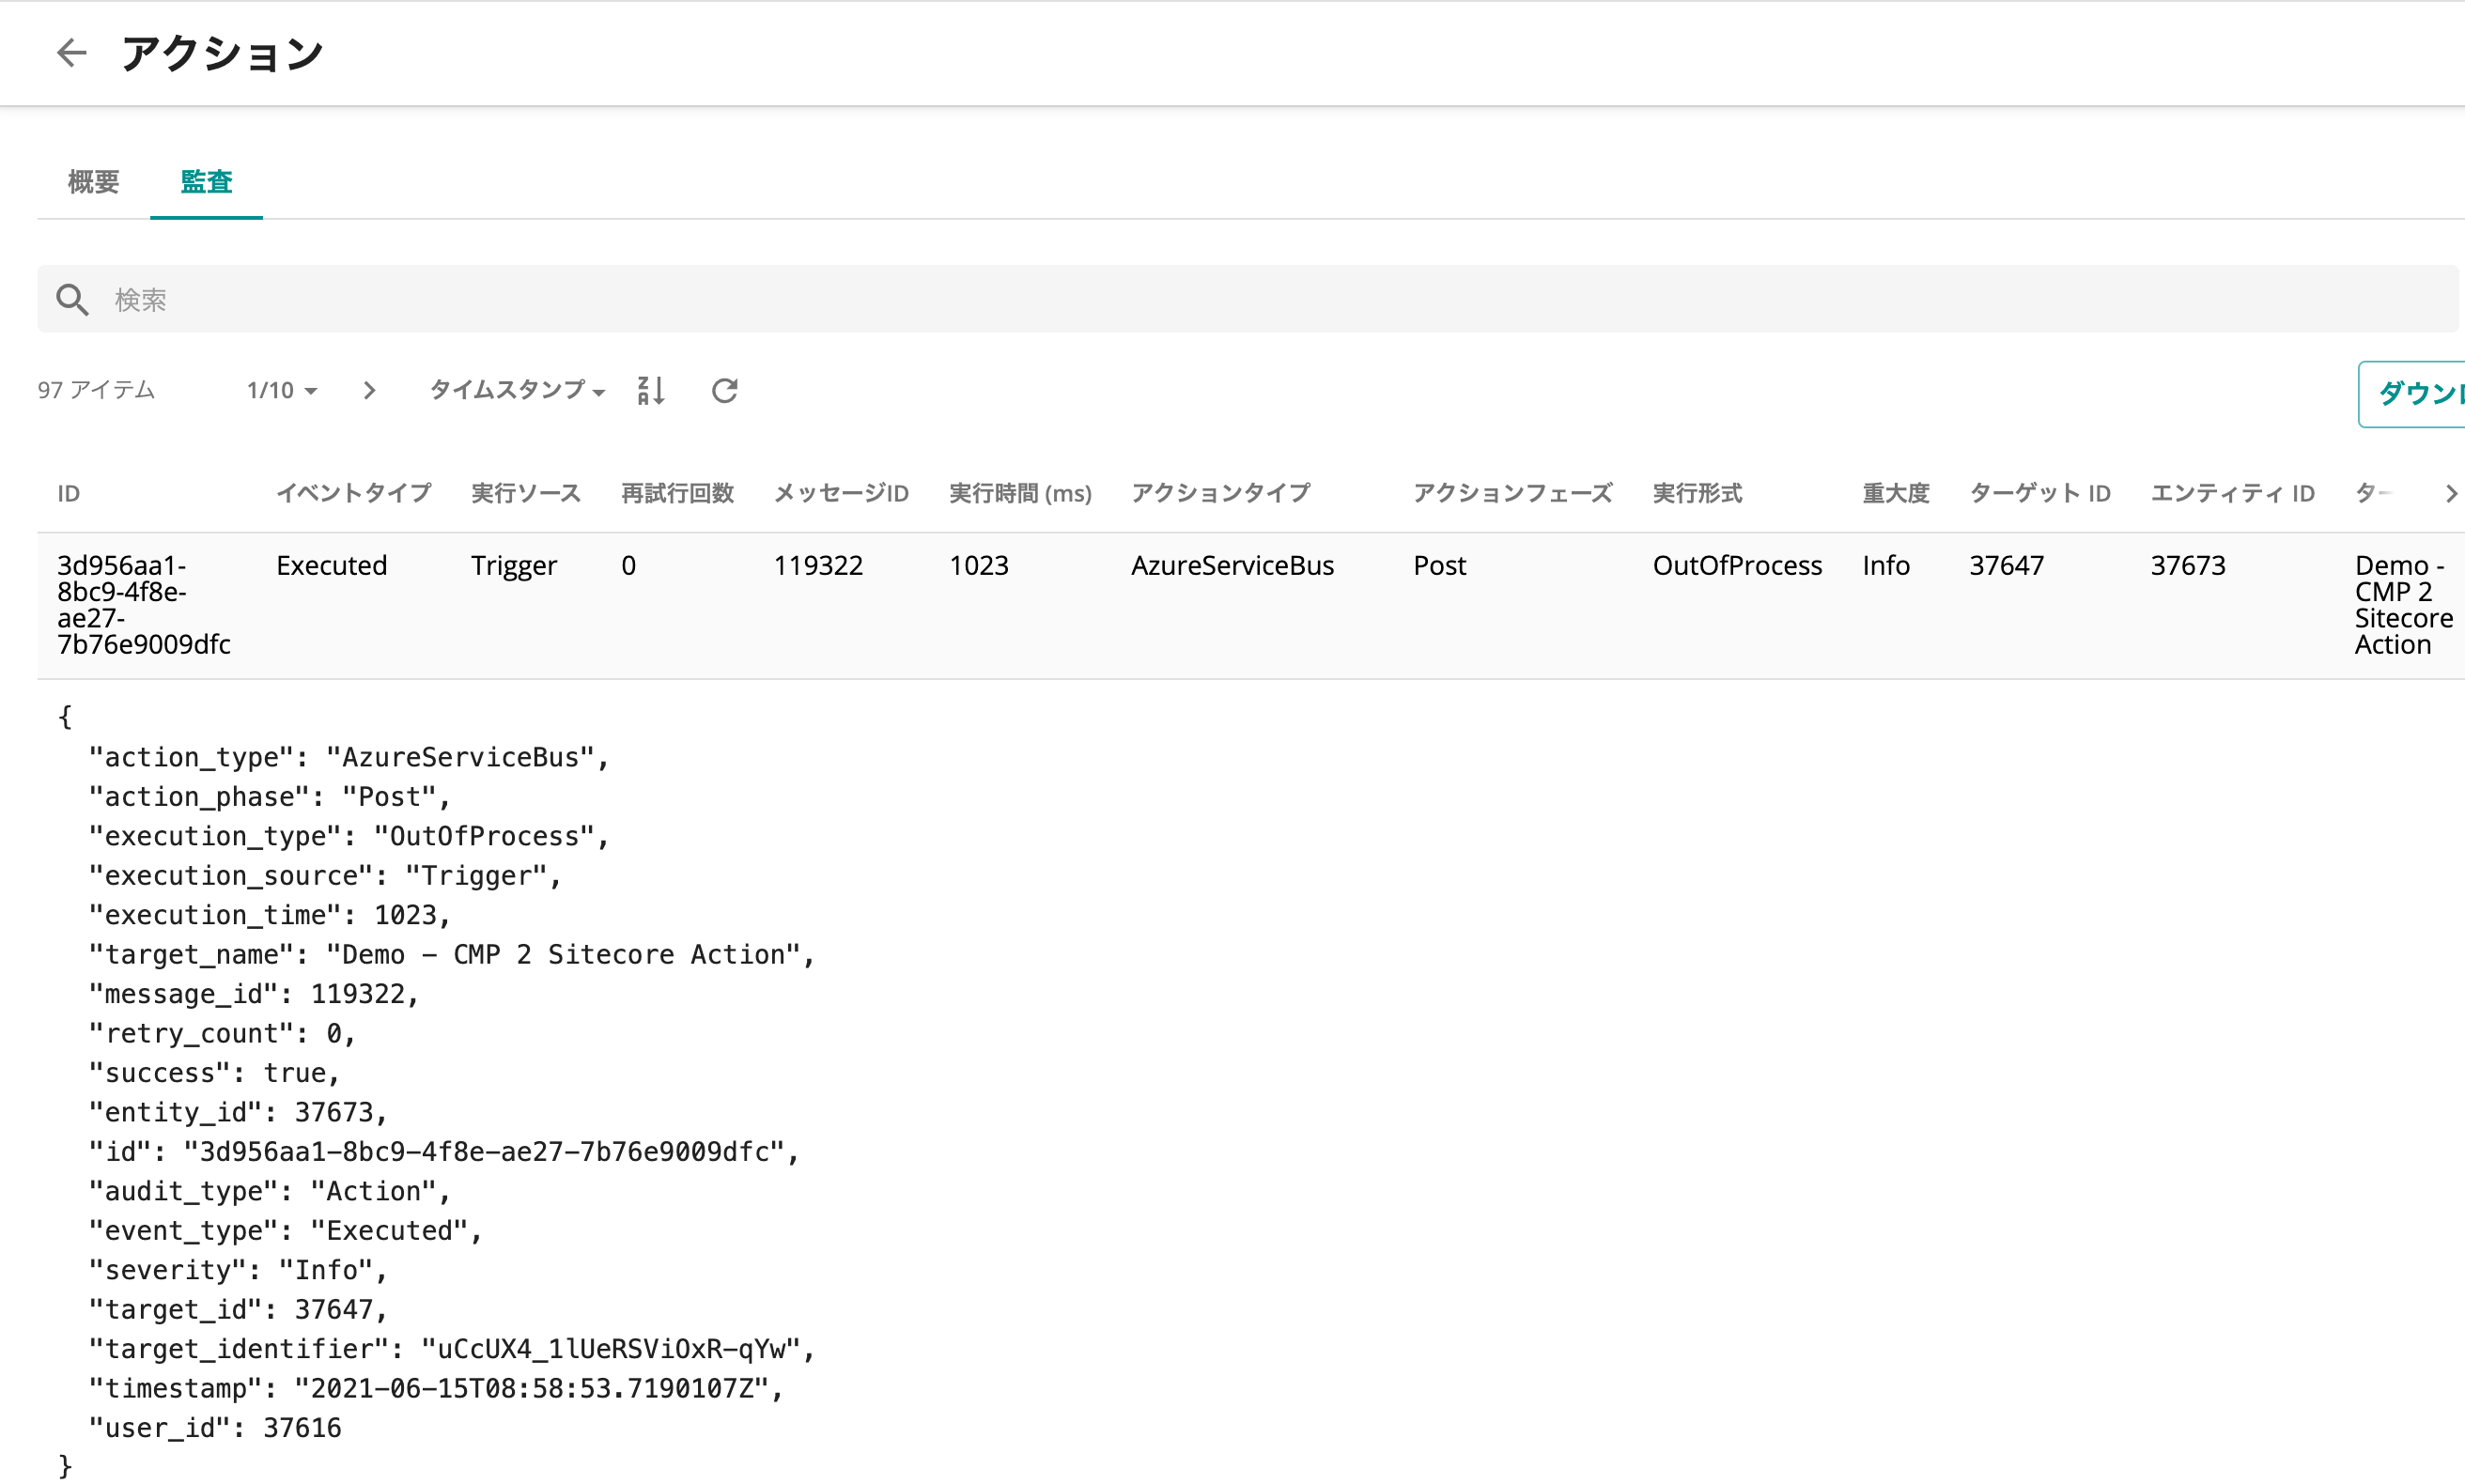The width and height of the screenshot is (2465, 1484).
Task: Click the 実行時間 (ms) column header
Action: point(1020,493)
